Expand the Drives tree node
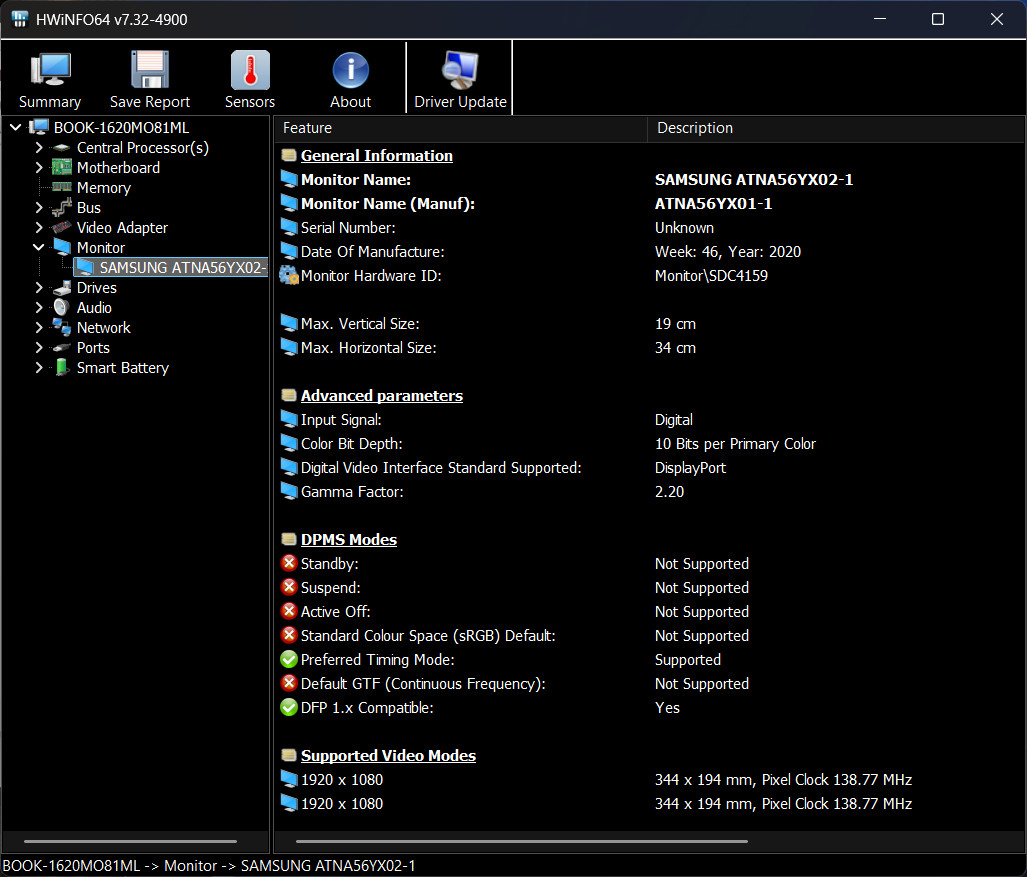The image size is (1027, 877). pos(39,288)
